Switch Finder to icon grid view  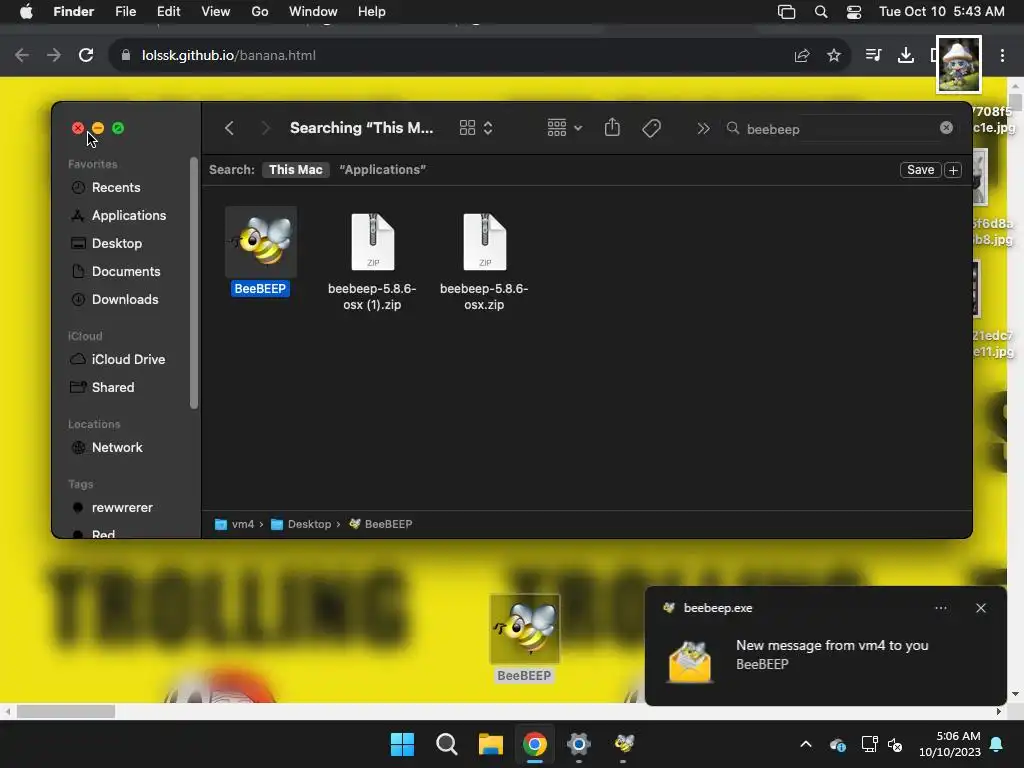[x=467, y=128]
